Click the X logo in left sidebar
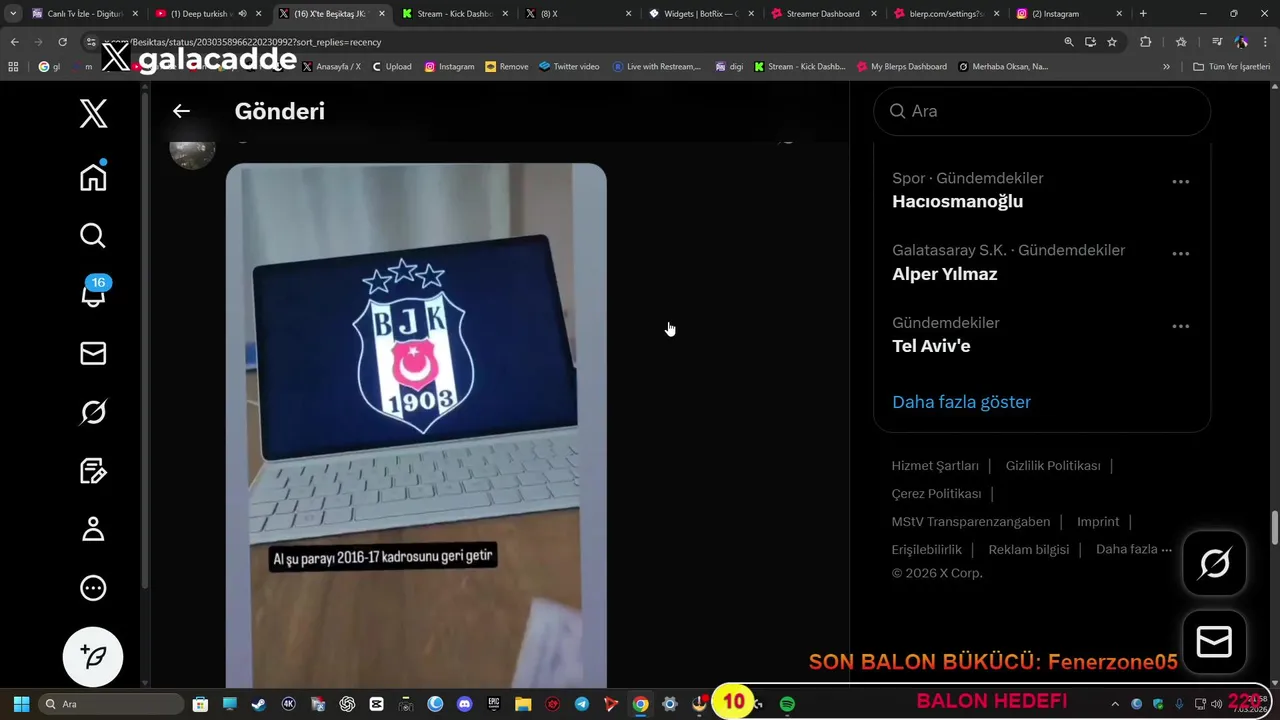Image resolution: width=1280 pixels, height=720 pixels. coord(93,114)
